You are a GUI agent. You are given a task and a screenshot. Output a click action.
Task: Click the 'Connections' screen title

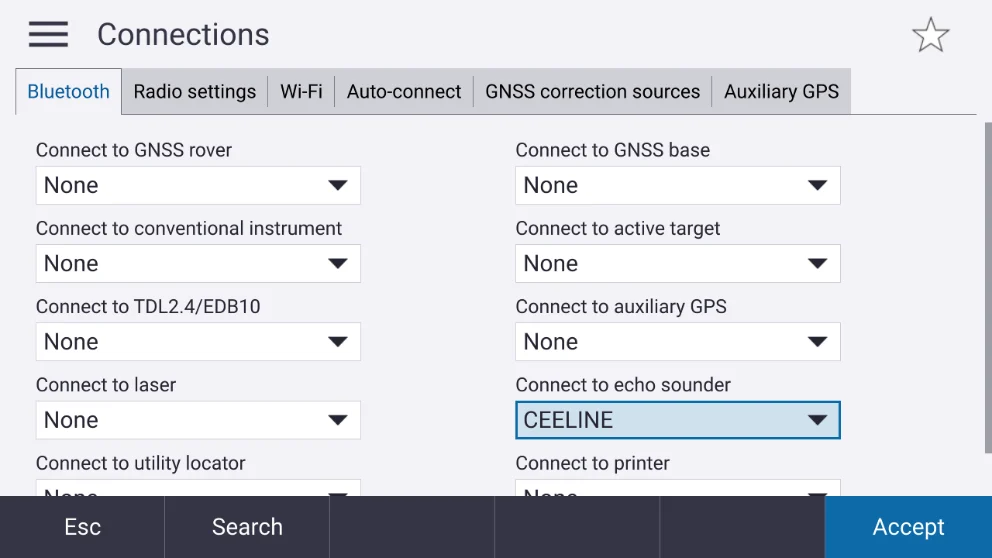pyautogui.click(x=183, y=35)
